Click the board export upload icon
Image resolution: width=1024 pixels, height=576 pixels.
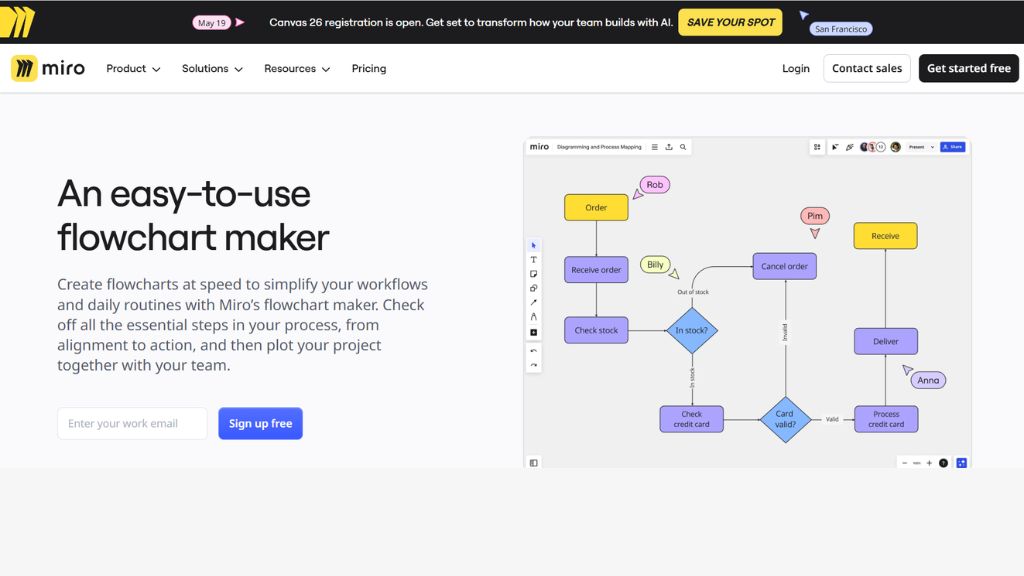[x=669, y=147]
